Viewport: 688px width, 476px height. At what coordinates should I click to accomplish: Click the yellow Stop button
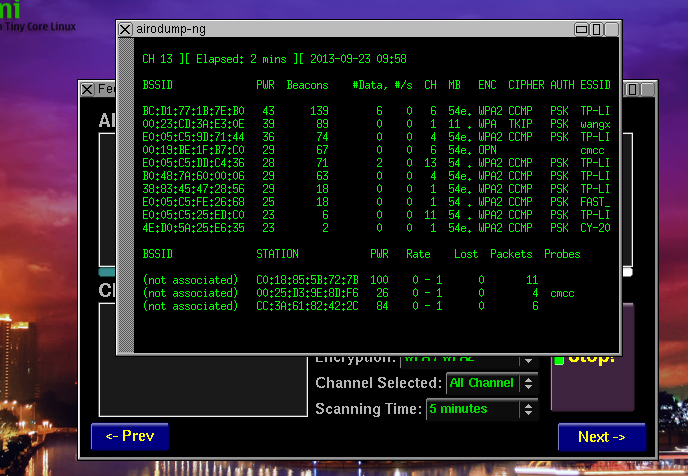[591, 358]
